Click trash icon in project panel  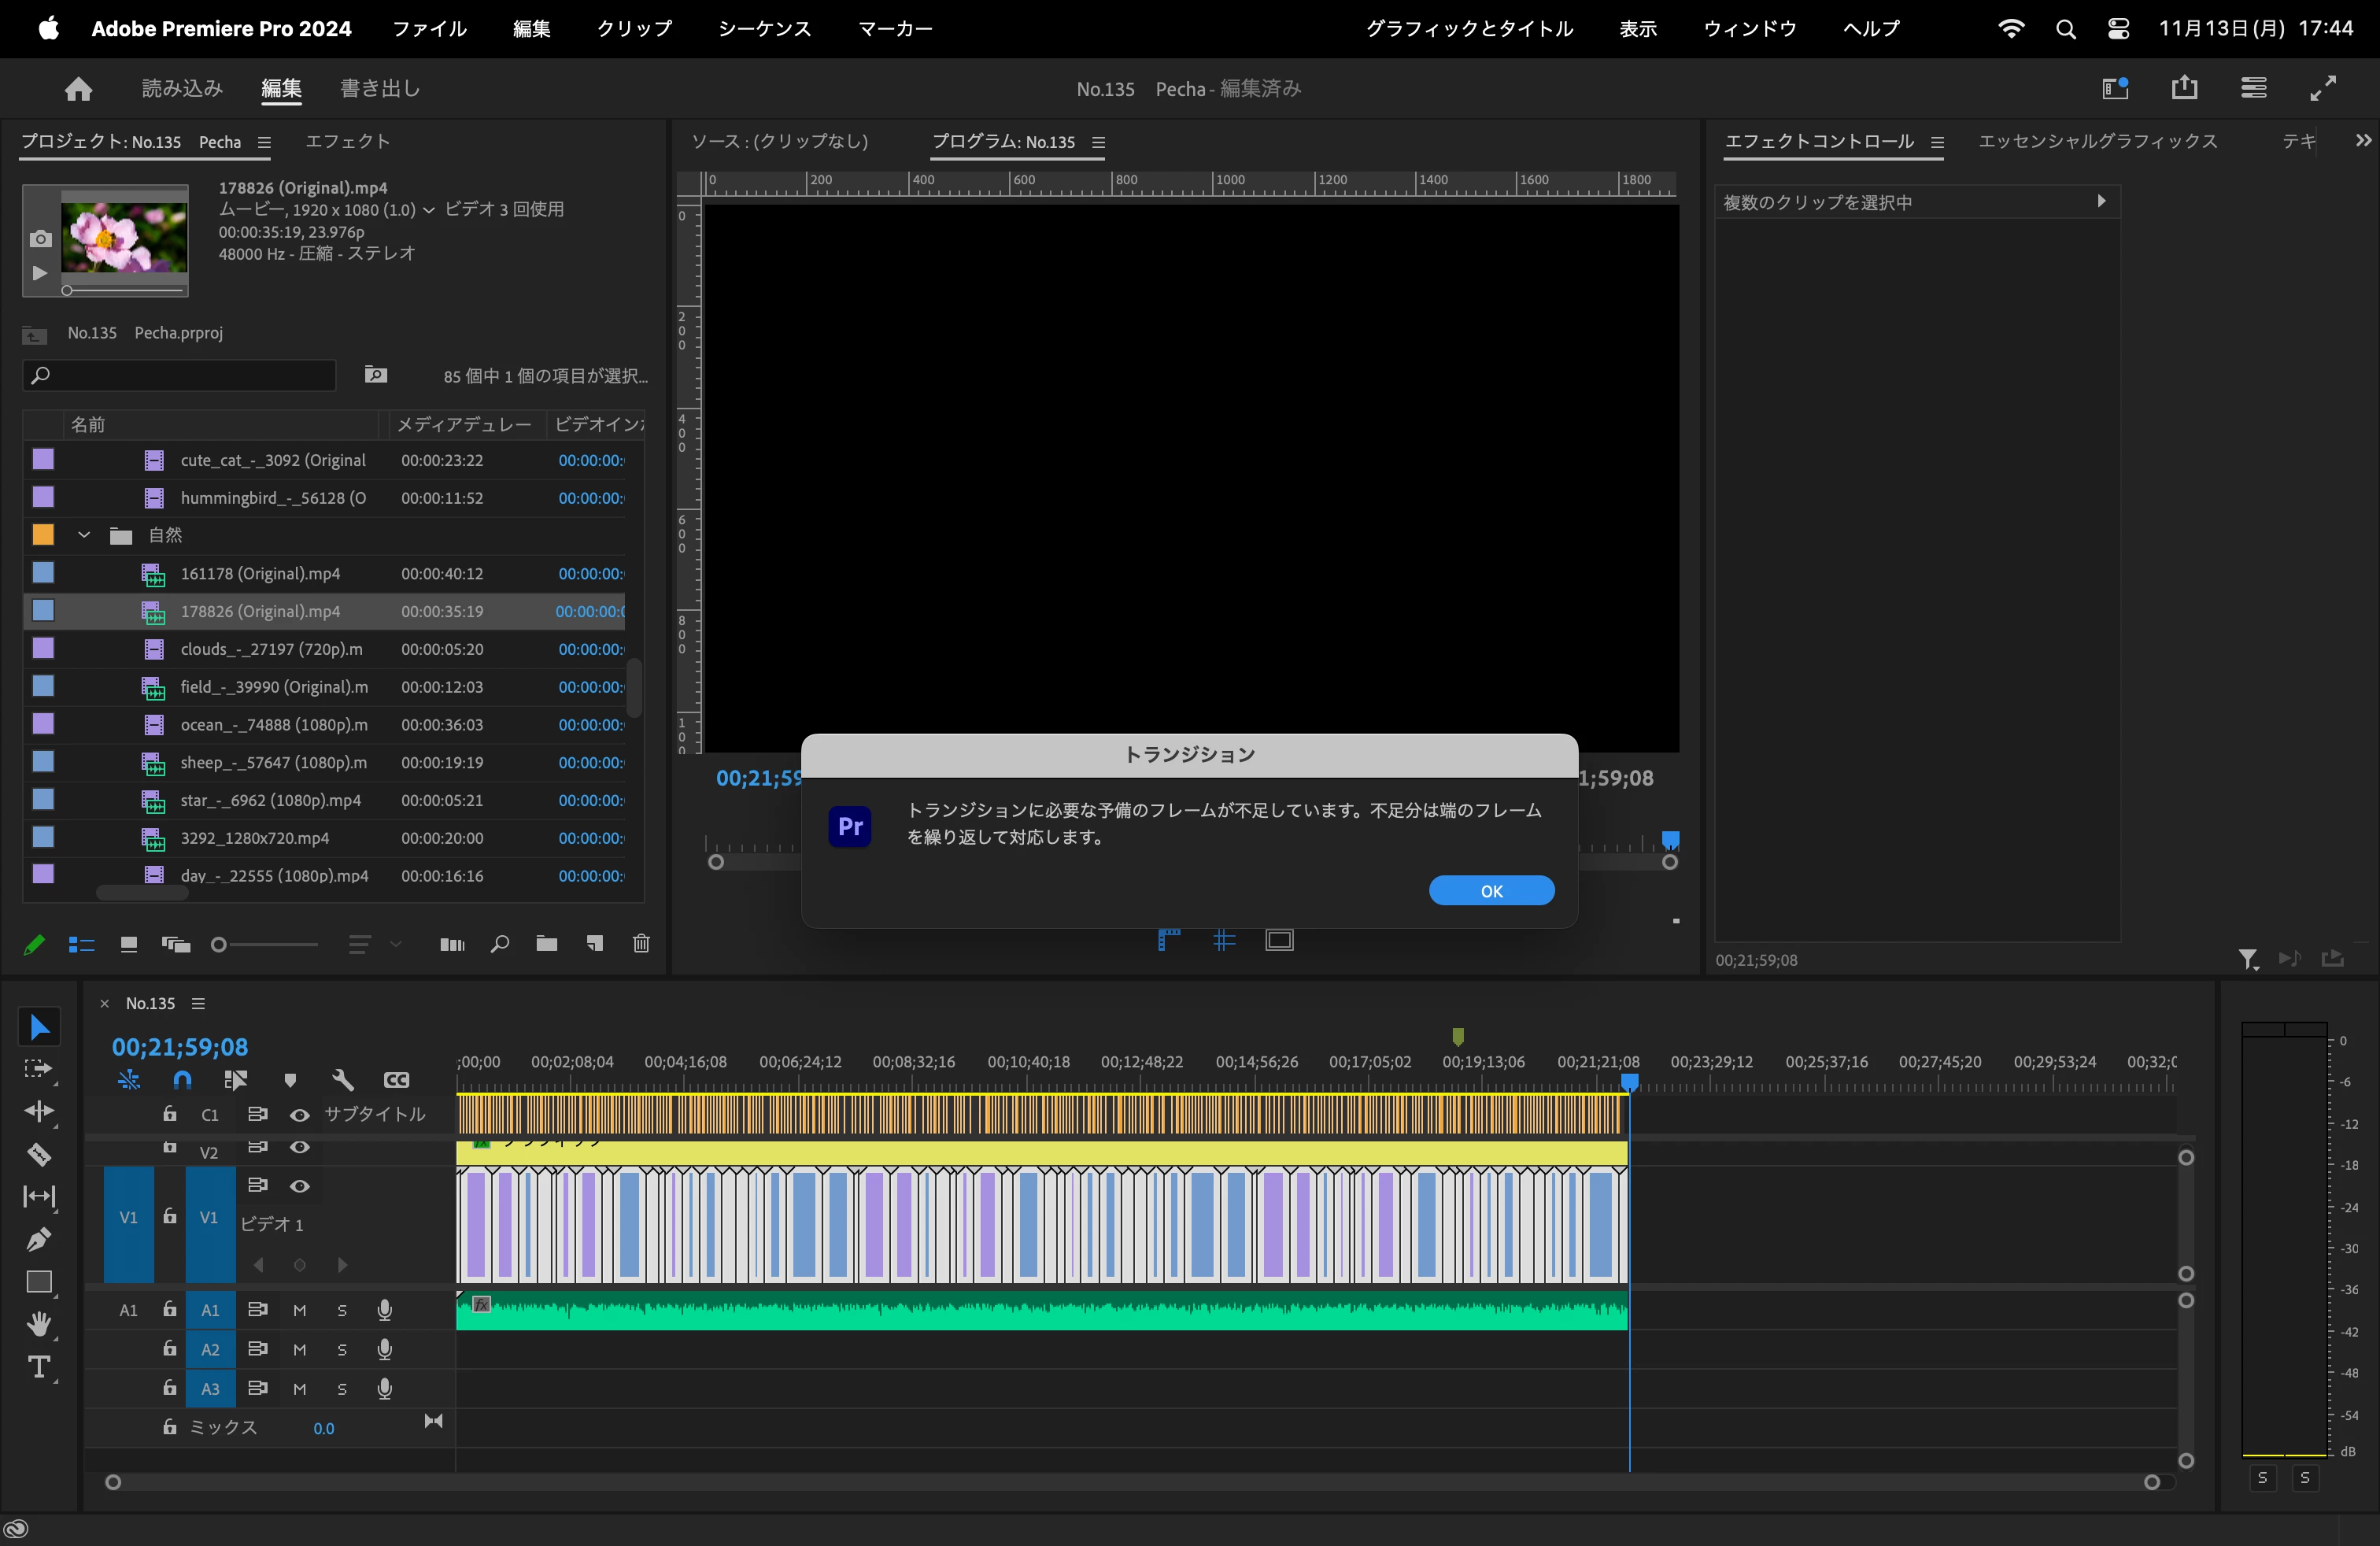[x=641, y=943]
